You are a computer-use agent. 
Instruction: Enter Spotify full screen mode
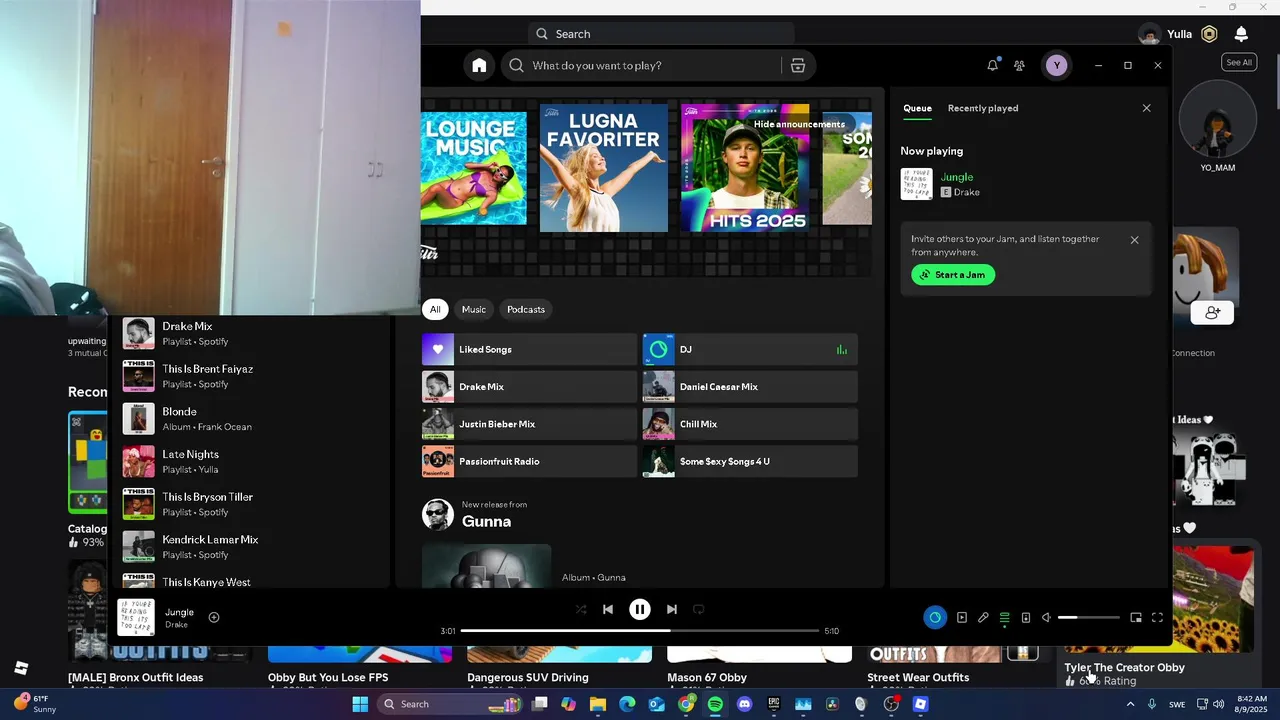click(x=1157, y=617)
